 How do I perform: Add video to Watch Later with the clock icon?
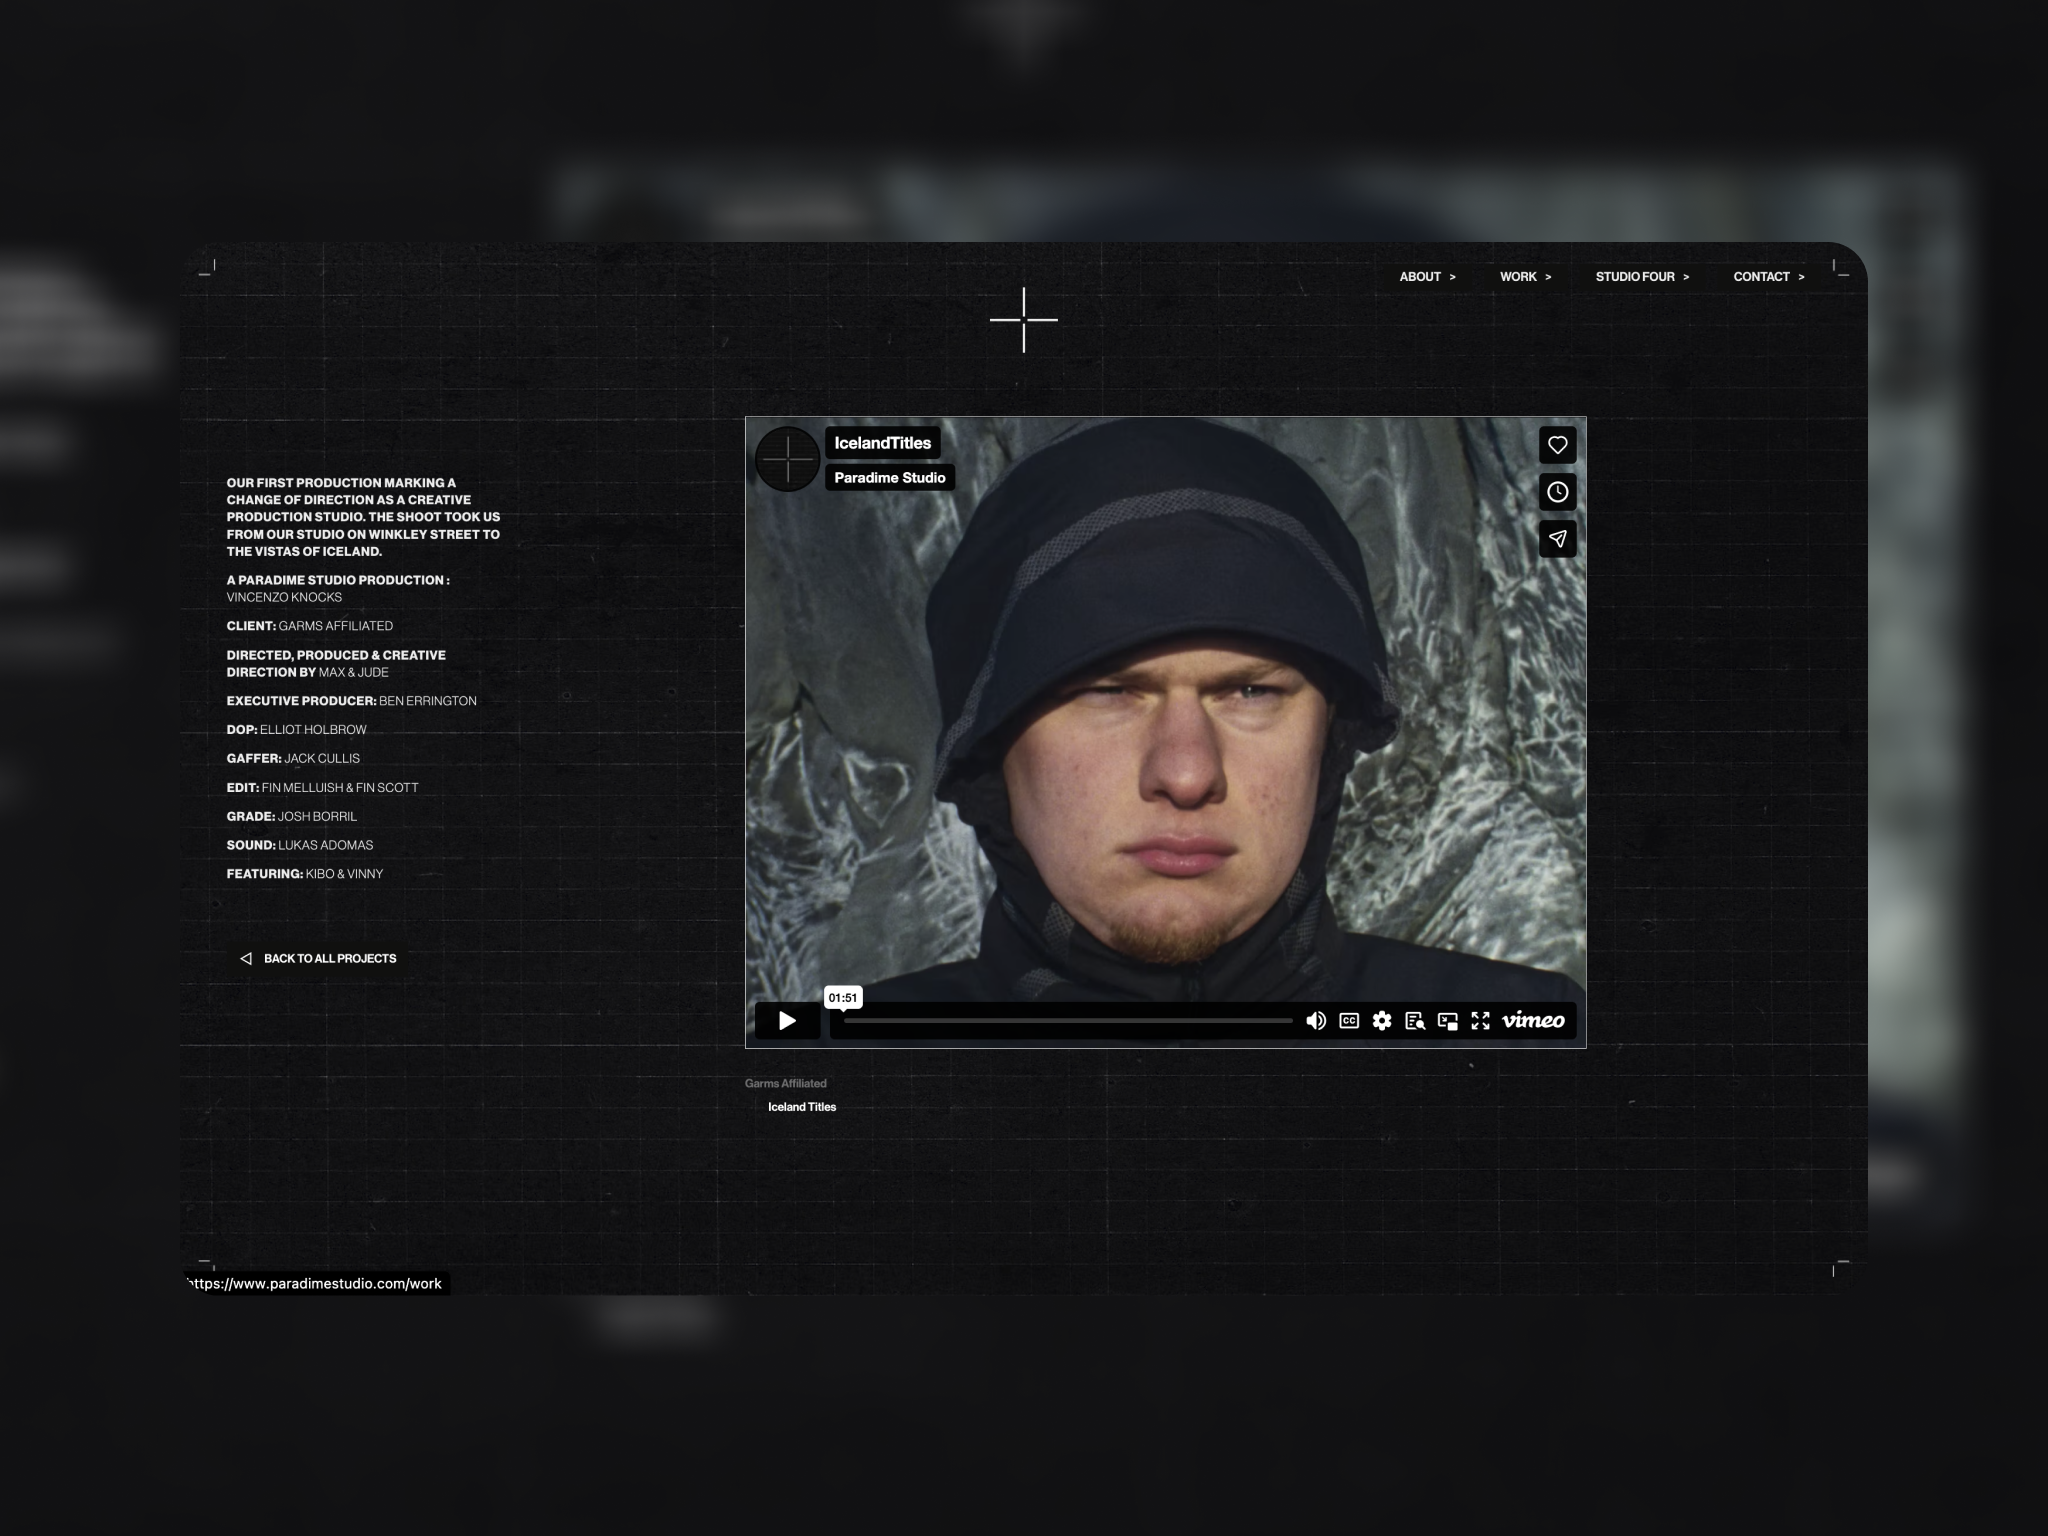(1557, 492)
